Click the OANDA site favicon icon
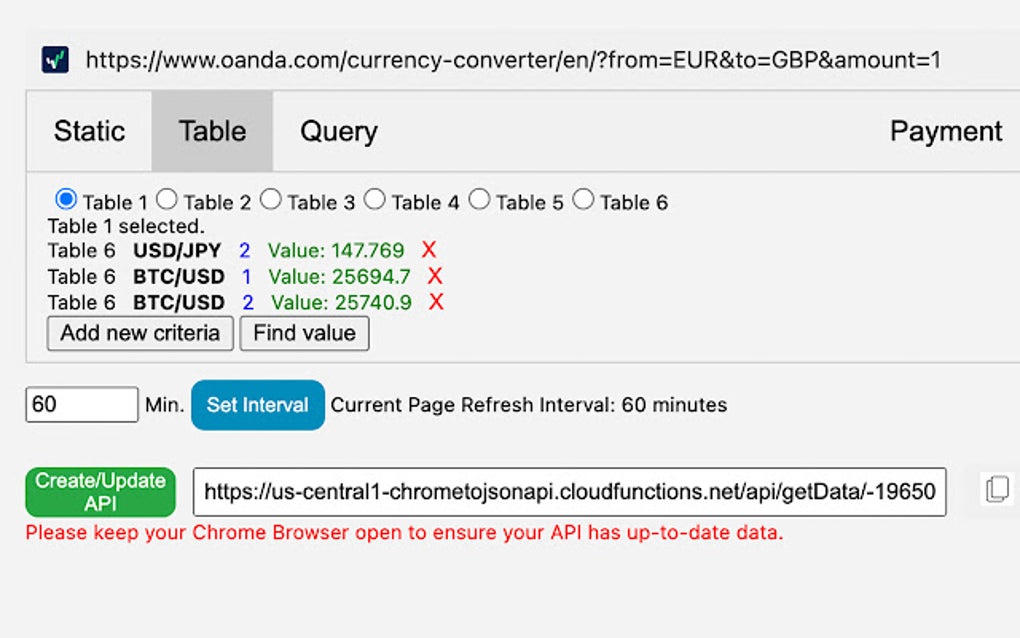Image resolution: width=1020 pixels, height=638 pixels. click(55, 60)
